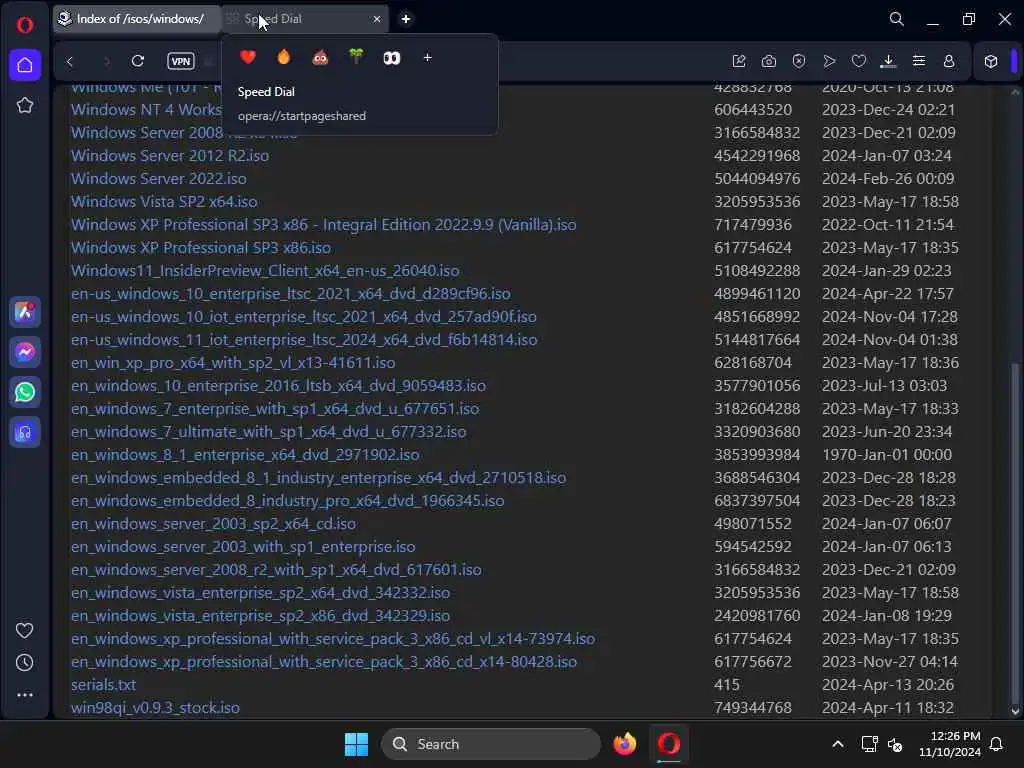Open en_windows_server_2003_sp2_x64_cd.iso link
This screenshot has height=768, width=1024.
pyautogui.click(x=214, y=523)
